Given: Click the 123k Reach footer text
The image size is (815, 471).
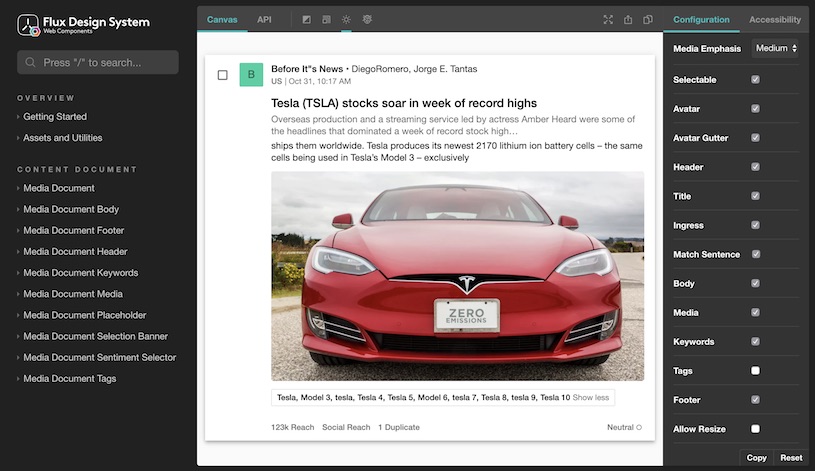Looking at the screenshot, I should (x=292, y=427).
